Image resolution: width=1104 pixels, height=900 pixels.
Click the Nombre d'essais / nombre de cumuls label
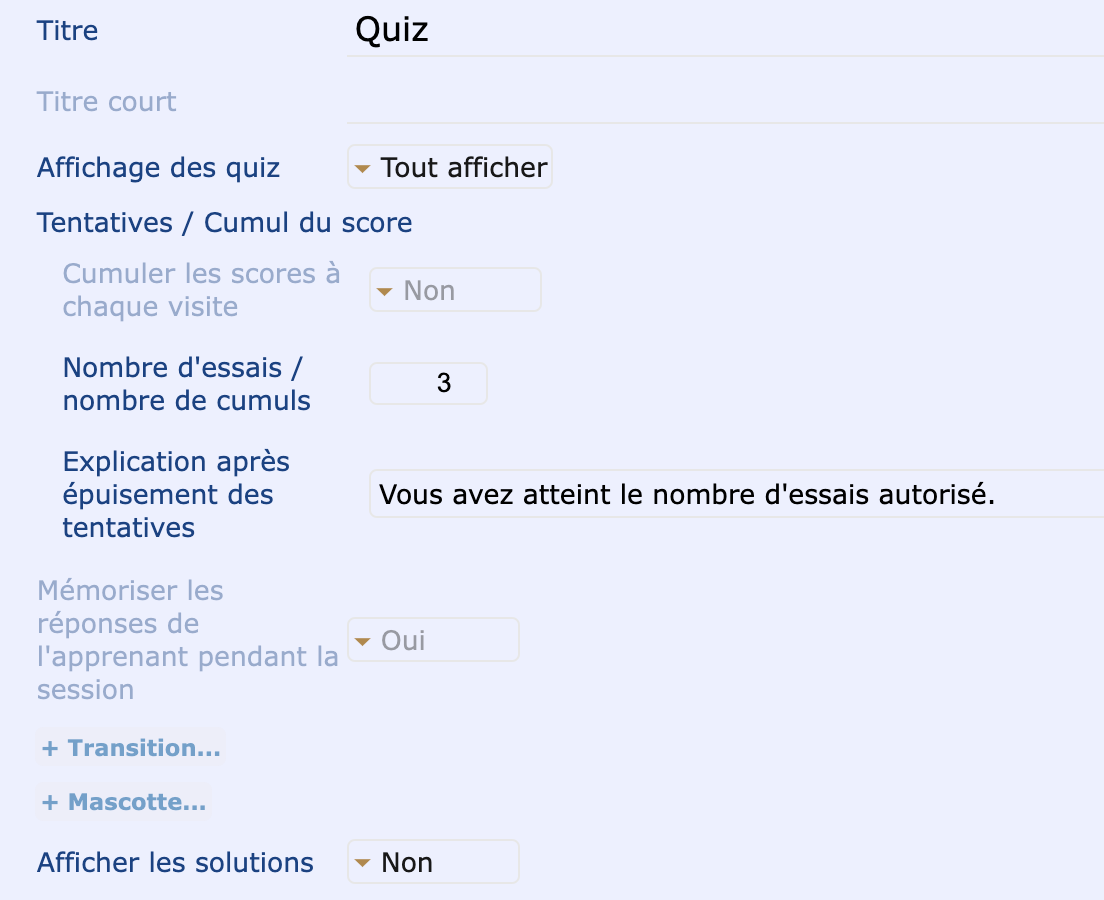click(187, 384)
